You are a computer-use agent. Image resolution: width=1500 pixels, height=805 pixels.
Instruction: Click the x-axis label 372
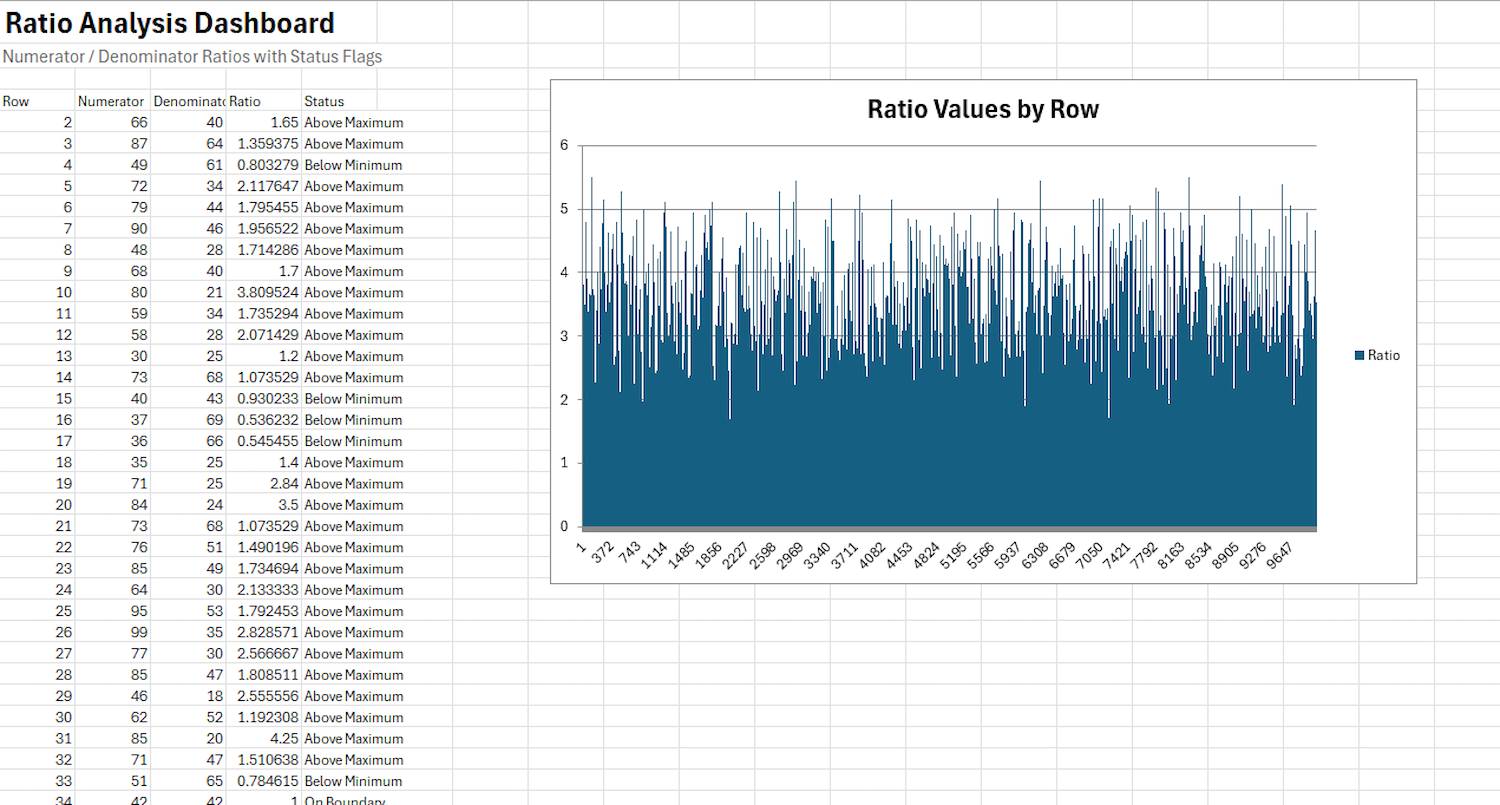[x=602, y=552]
